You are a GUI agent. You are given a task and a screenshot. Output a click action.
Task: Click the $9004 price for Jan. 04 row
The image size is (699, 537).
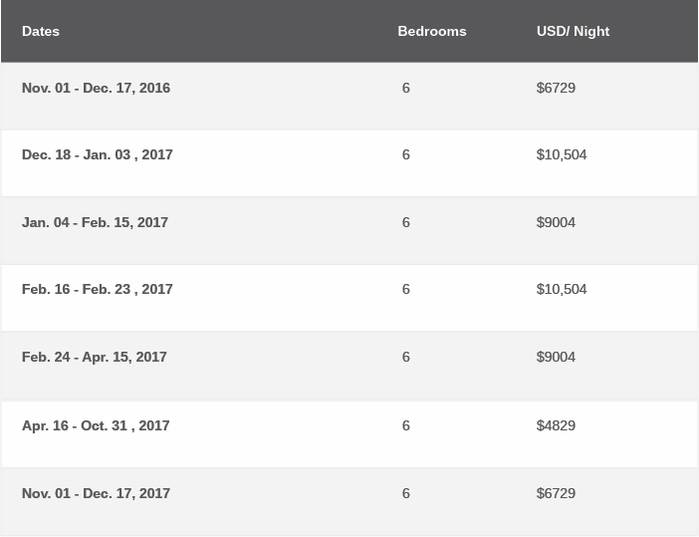pyautogui.click(x=556, y=222)
